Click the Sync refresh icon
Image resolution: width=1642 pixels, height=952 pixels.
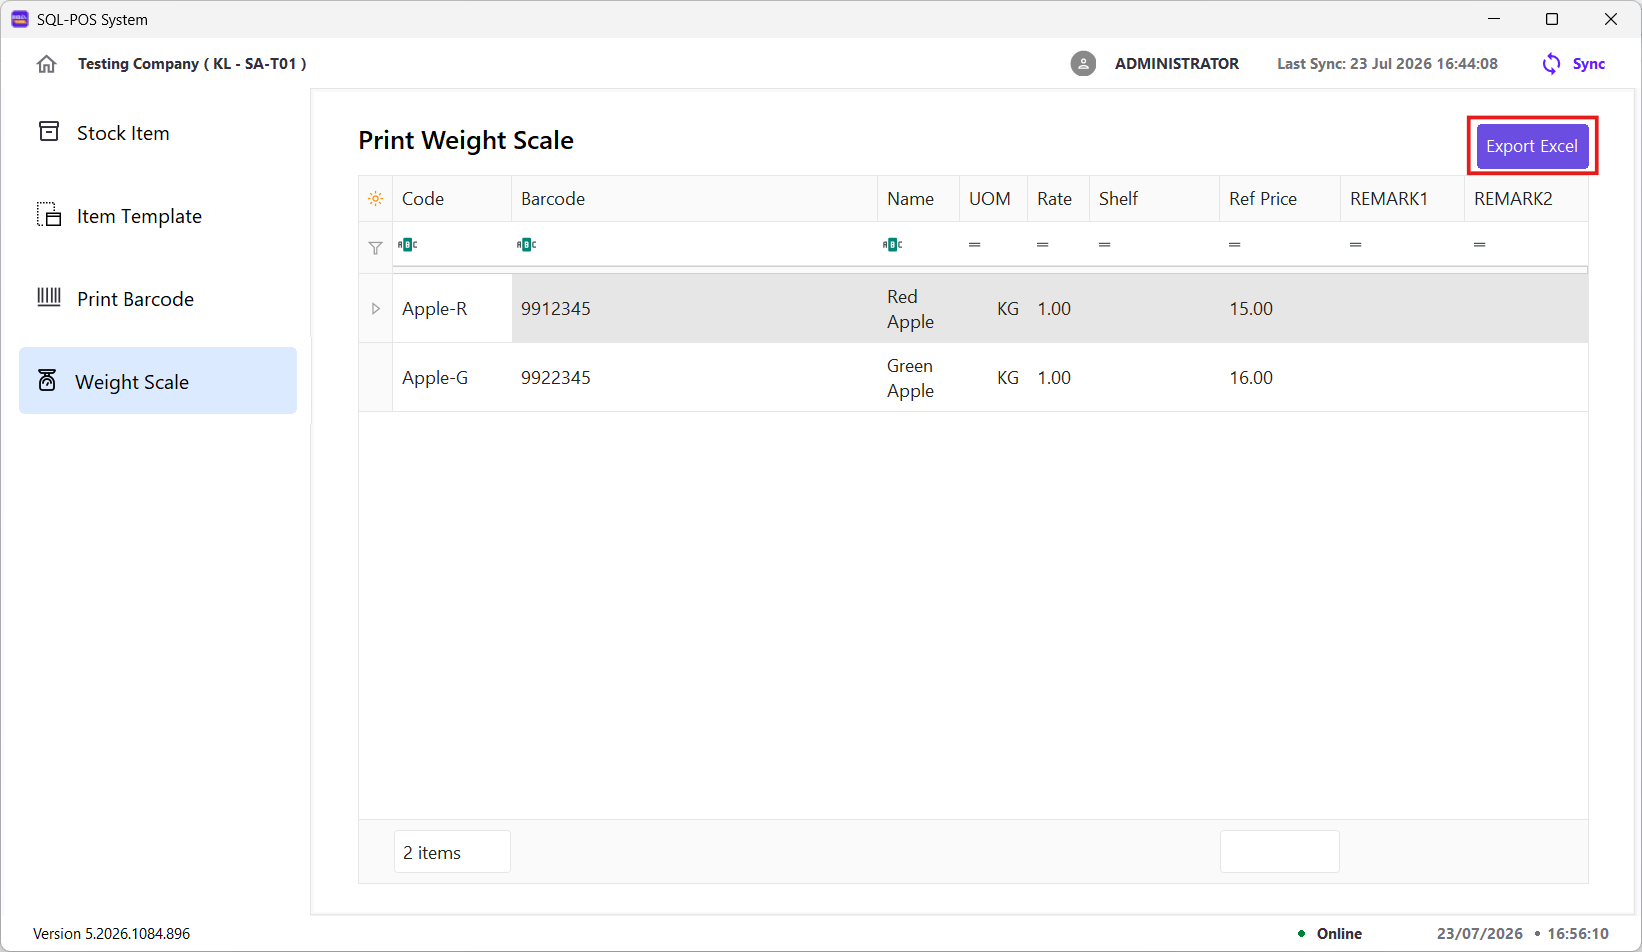pos(1551,64)
